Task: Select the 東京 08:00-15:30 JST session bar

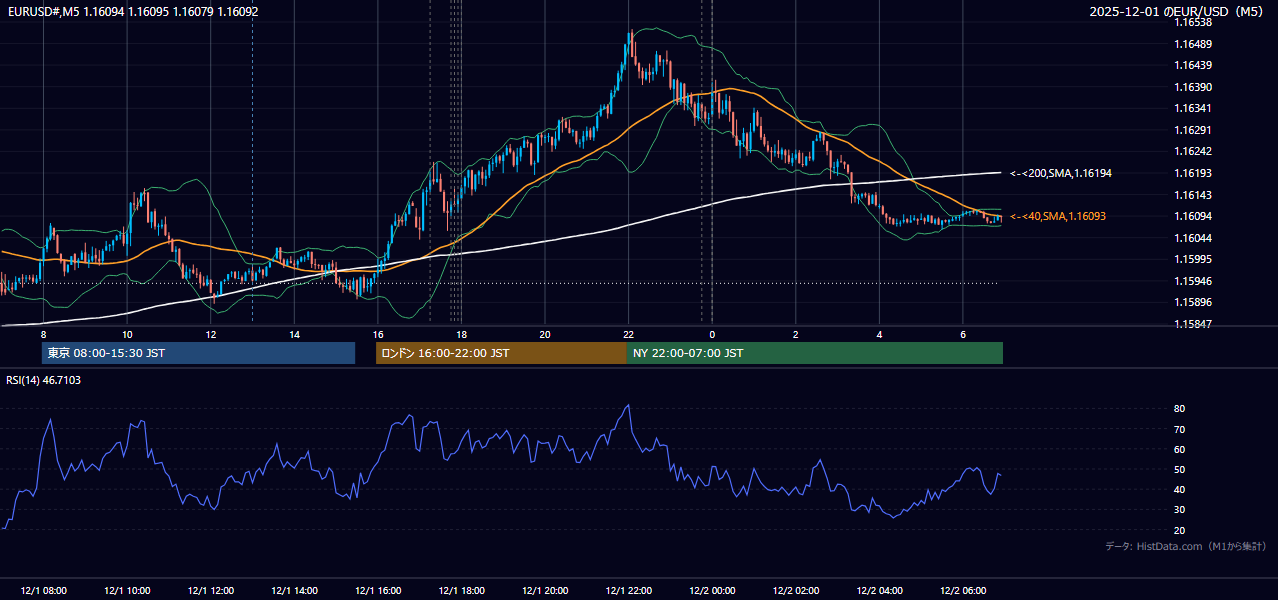Action: point(198,353)
